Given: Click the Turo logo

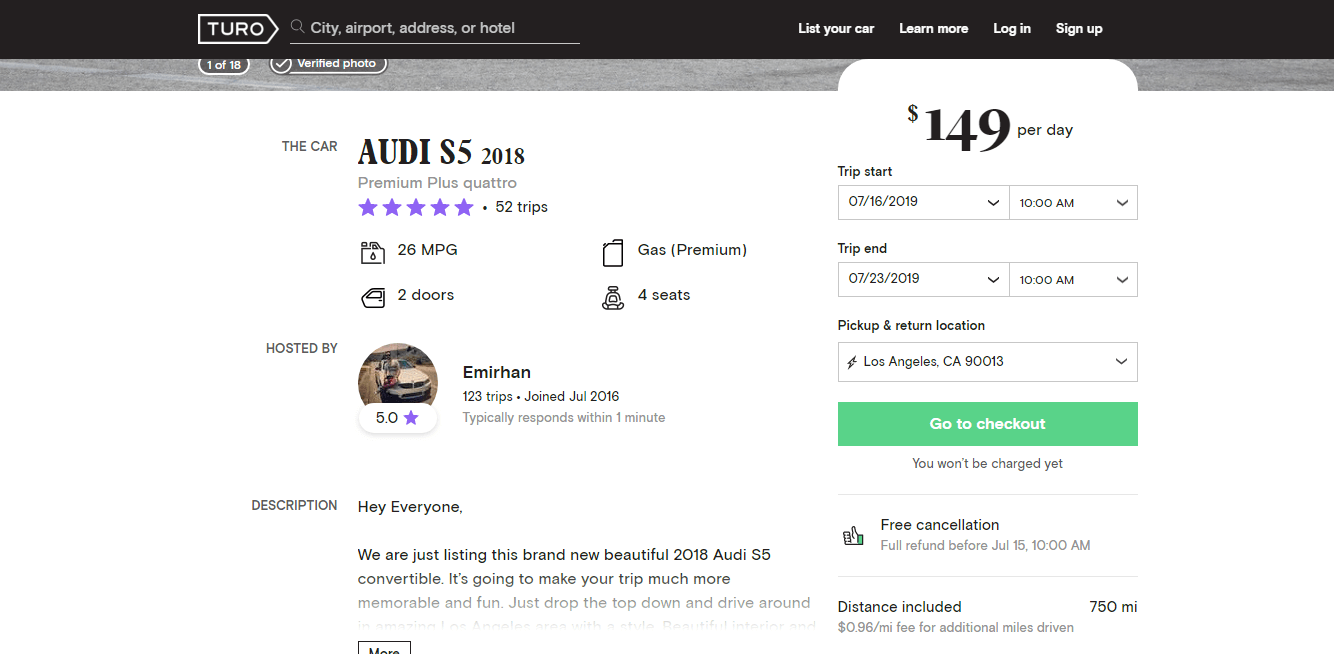Looking at the screenshot, I should [x=238, y=29].
